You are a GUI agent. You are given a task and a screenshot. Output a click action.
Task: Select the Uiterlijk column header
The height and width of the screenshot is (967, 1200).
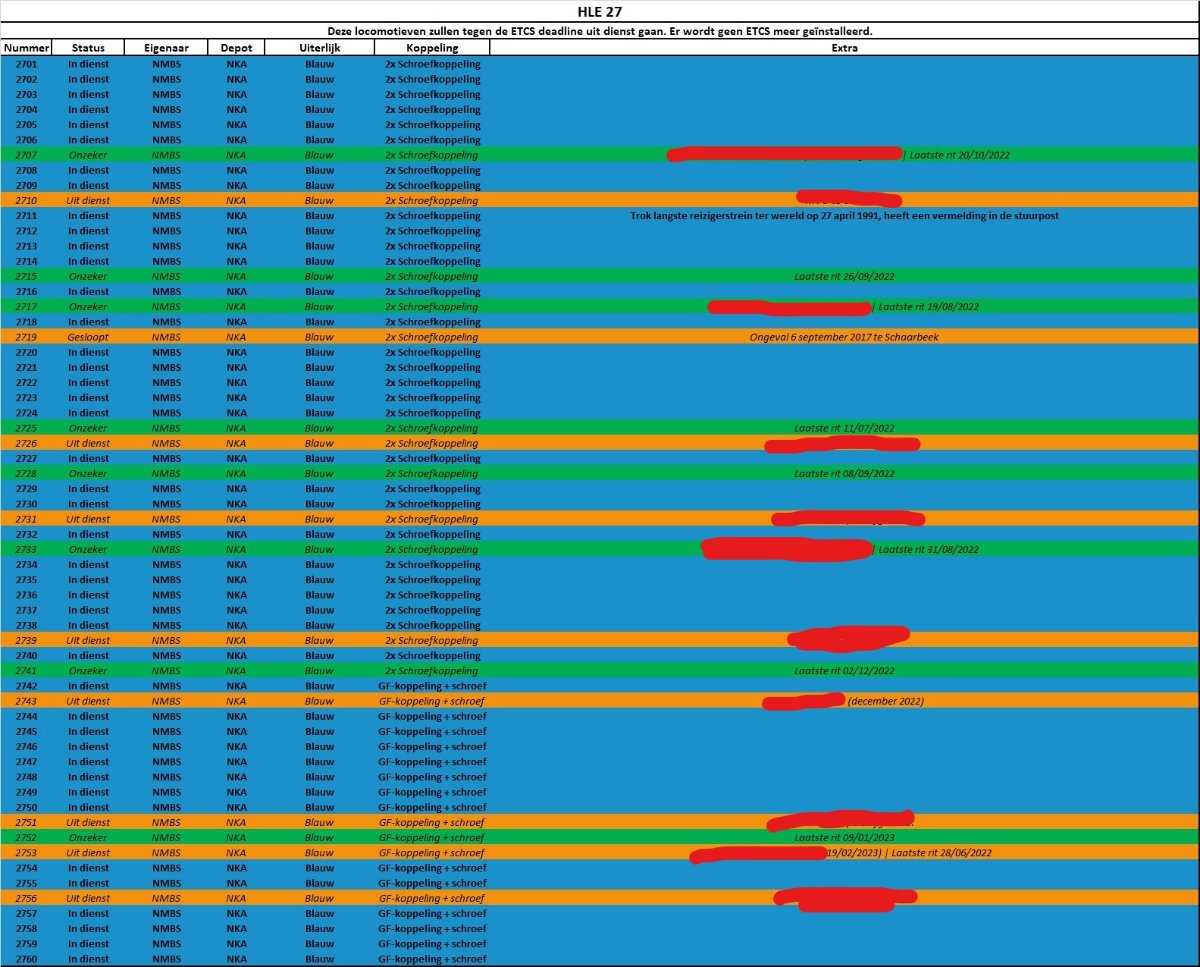[x=320, y=48]
